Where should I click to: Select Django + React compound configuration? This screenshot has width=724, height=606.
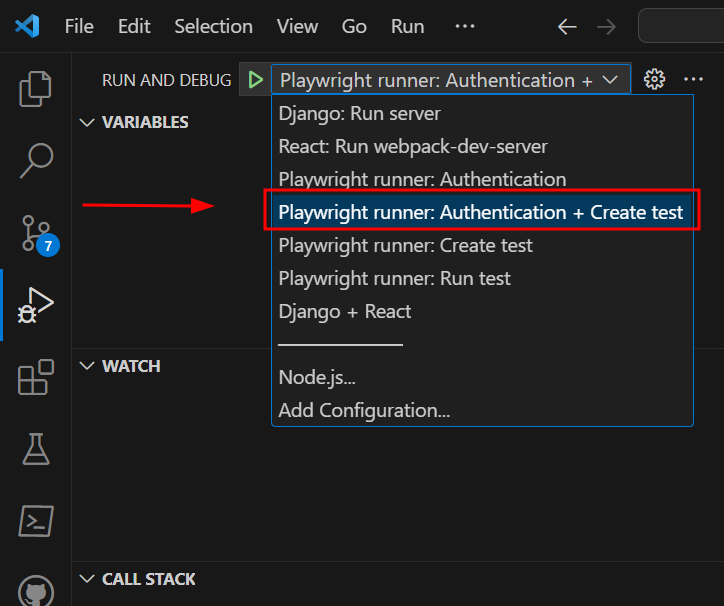click(x=482, y=311)
